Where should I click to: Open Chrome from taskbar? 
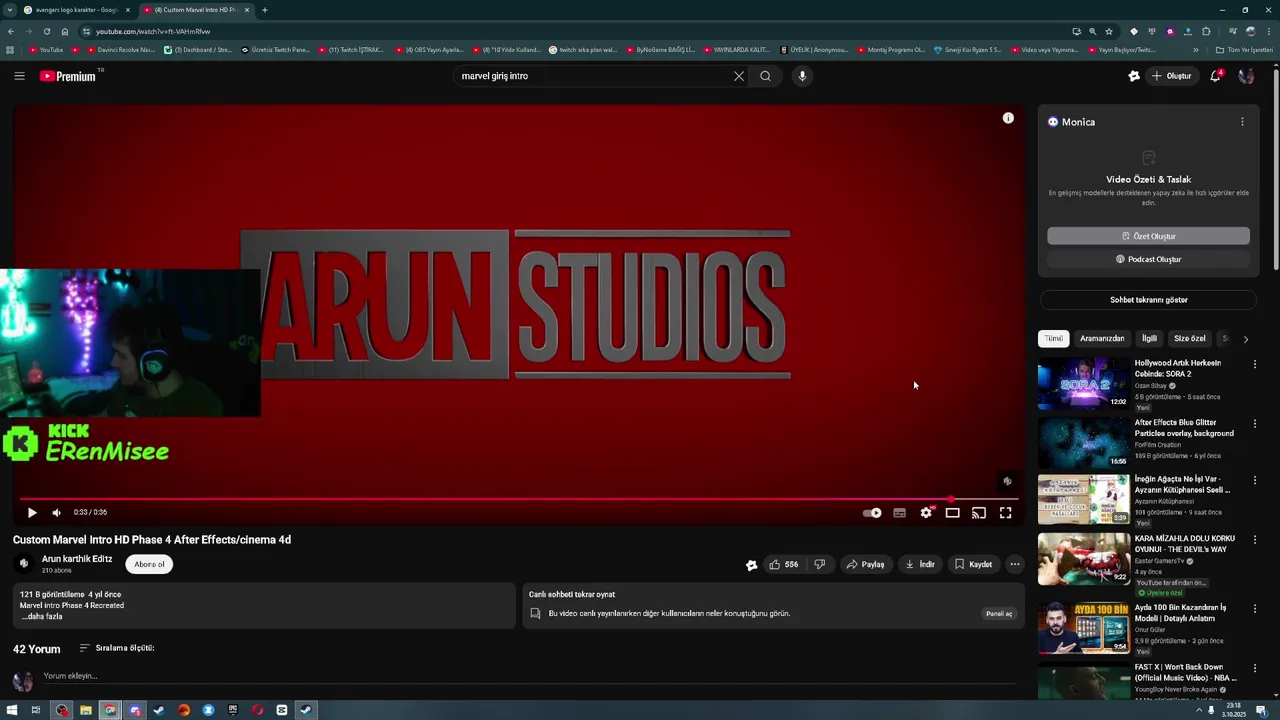[110, 710]
